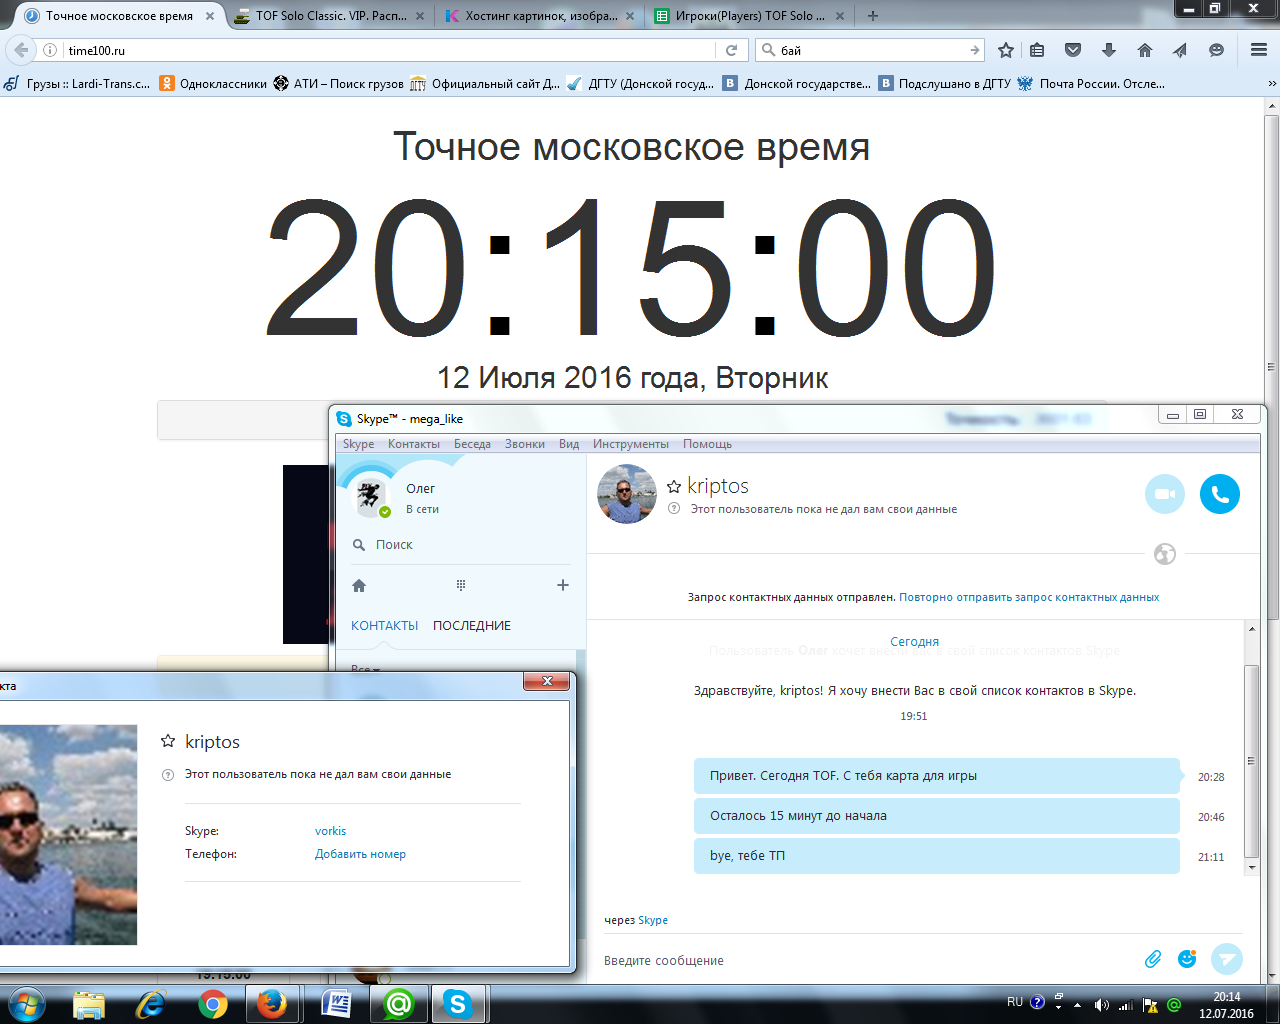Go to Firefox home page icon

[x=1145, y=50]
